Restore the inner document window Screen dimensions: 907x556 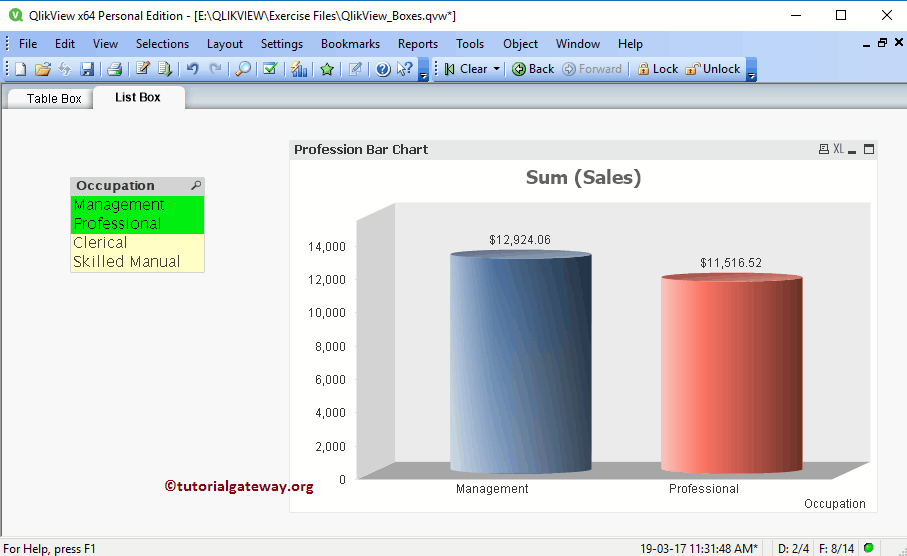pos(882,42)
